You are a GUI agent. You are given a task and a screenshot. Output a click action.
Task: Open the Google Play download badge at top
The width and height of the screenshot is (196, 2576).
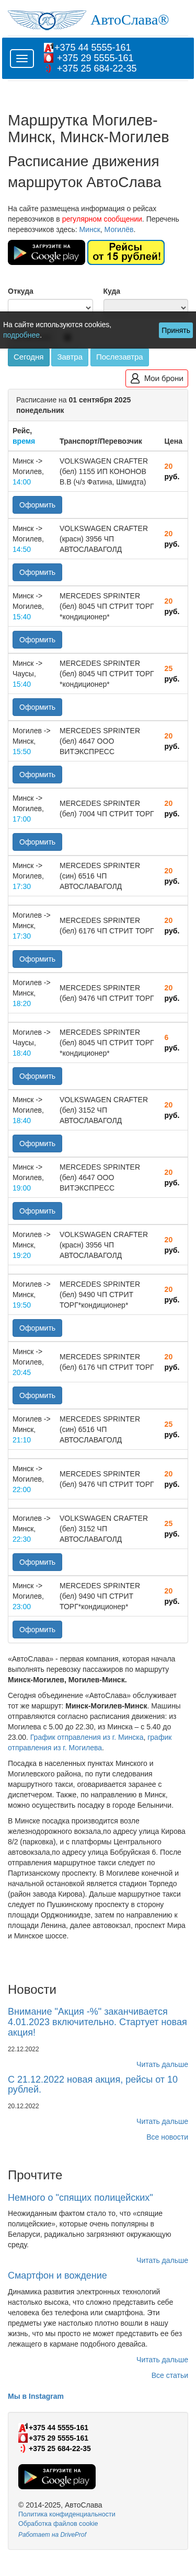(46, 252)
